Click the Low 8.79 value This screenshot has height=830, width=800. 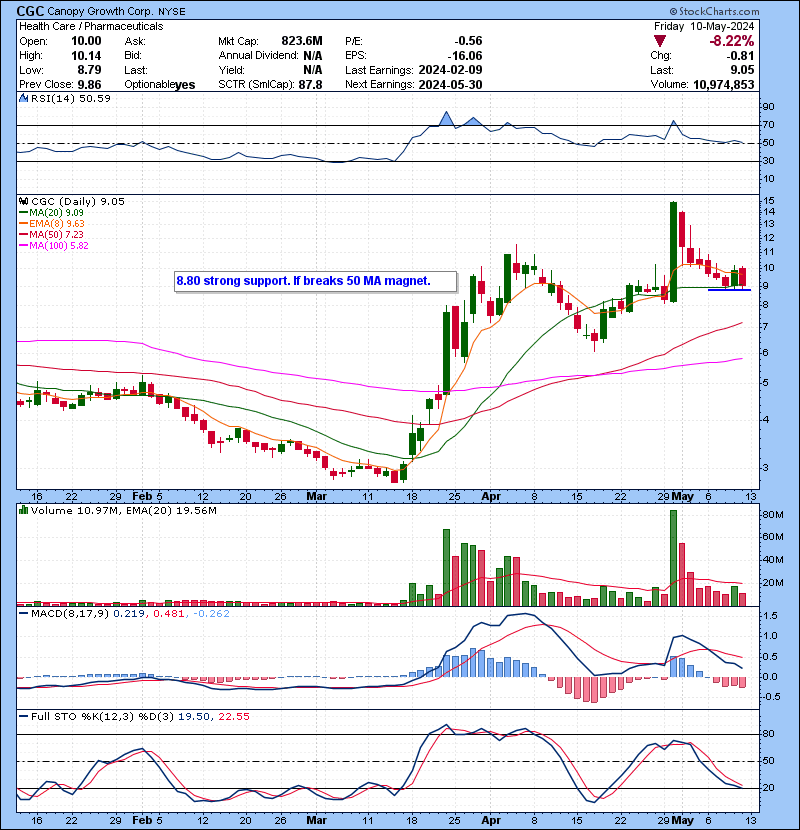tap(89, 70)
